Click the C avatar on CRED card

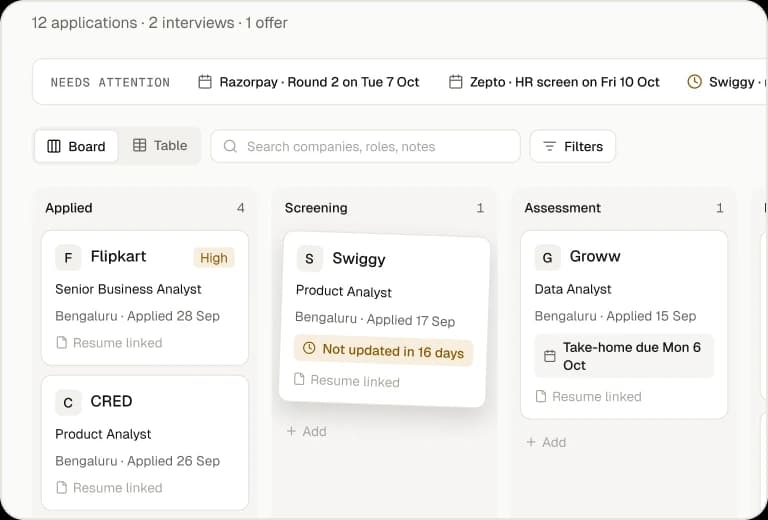[68, 402]
